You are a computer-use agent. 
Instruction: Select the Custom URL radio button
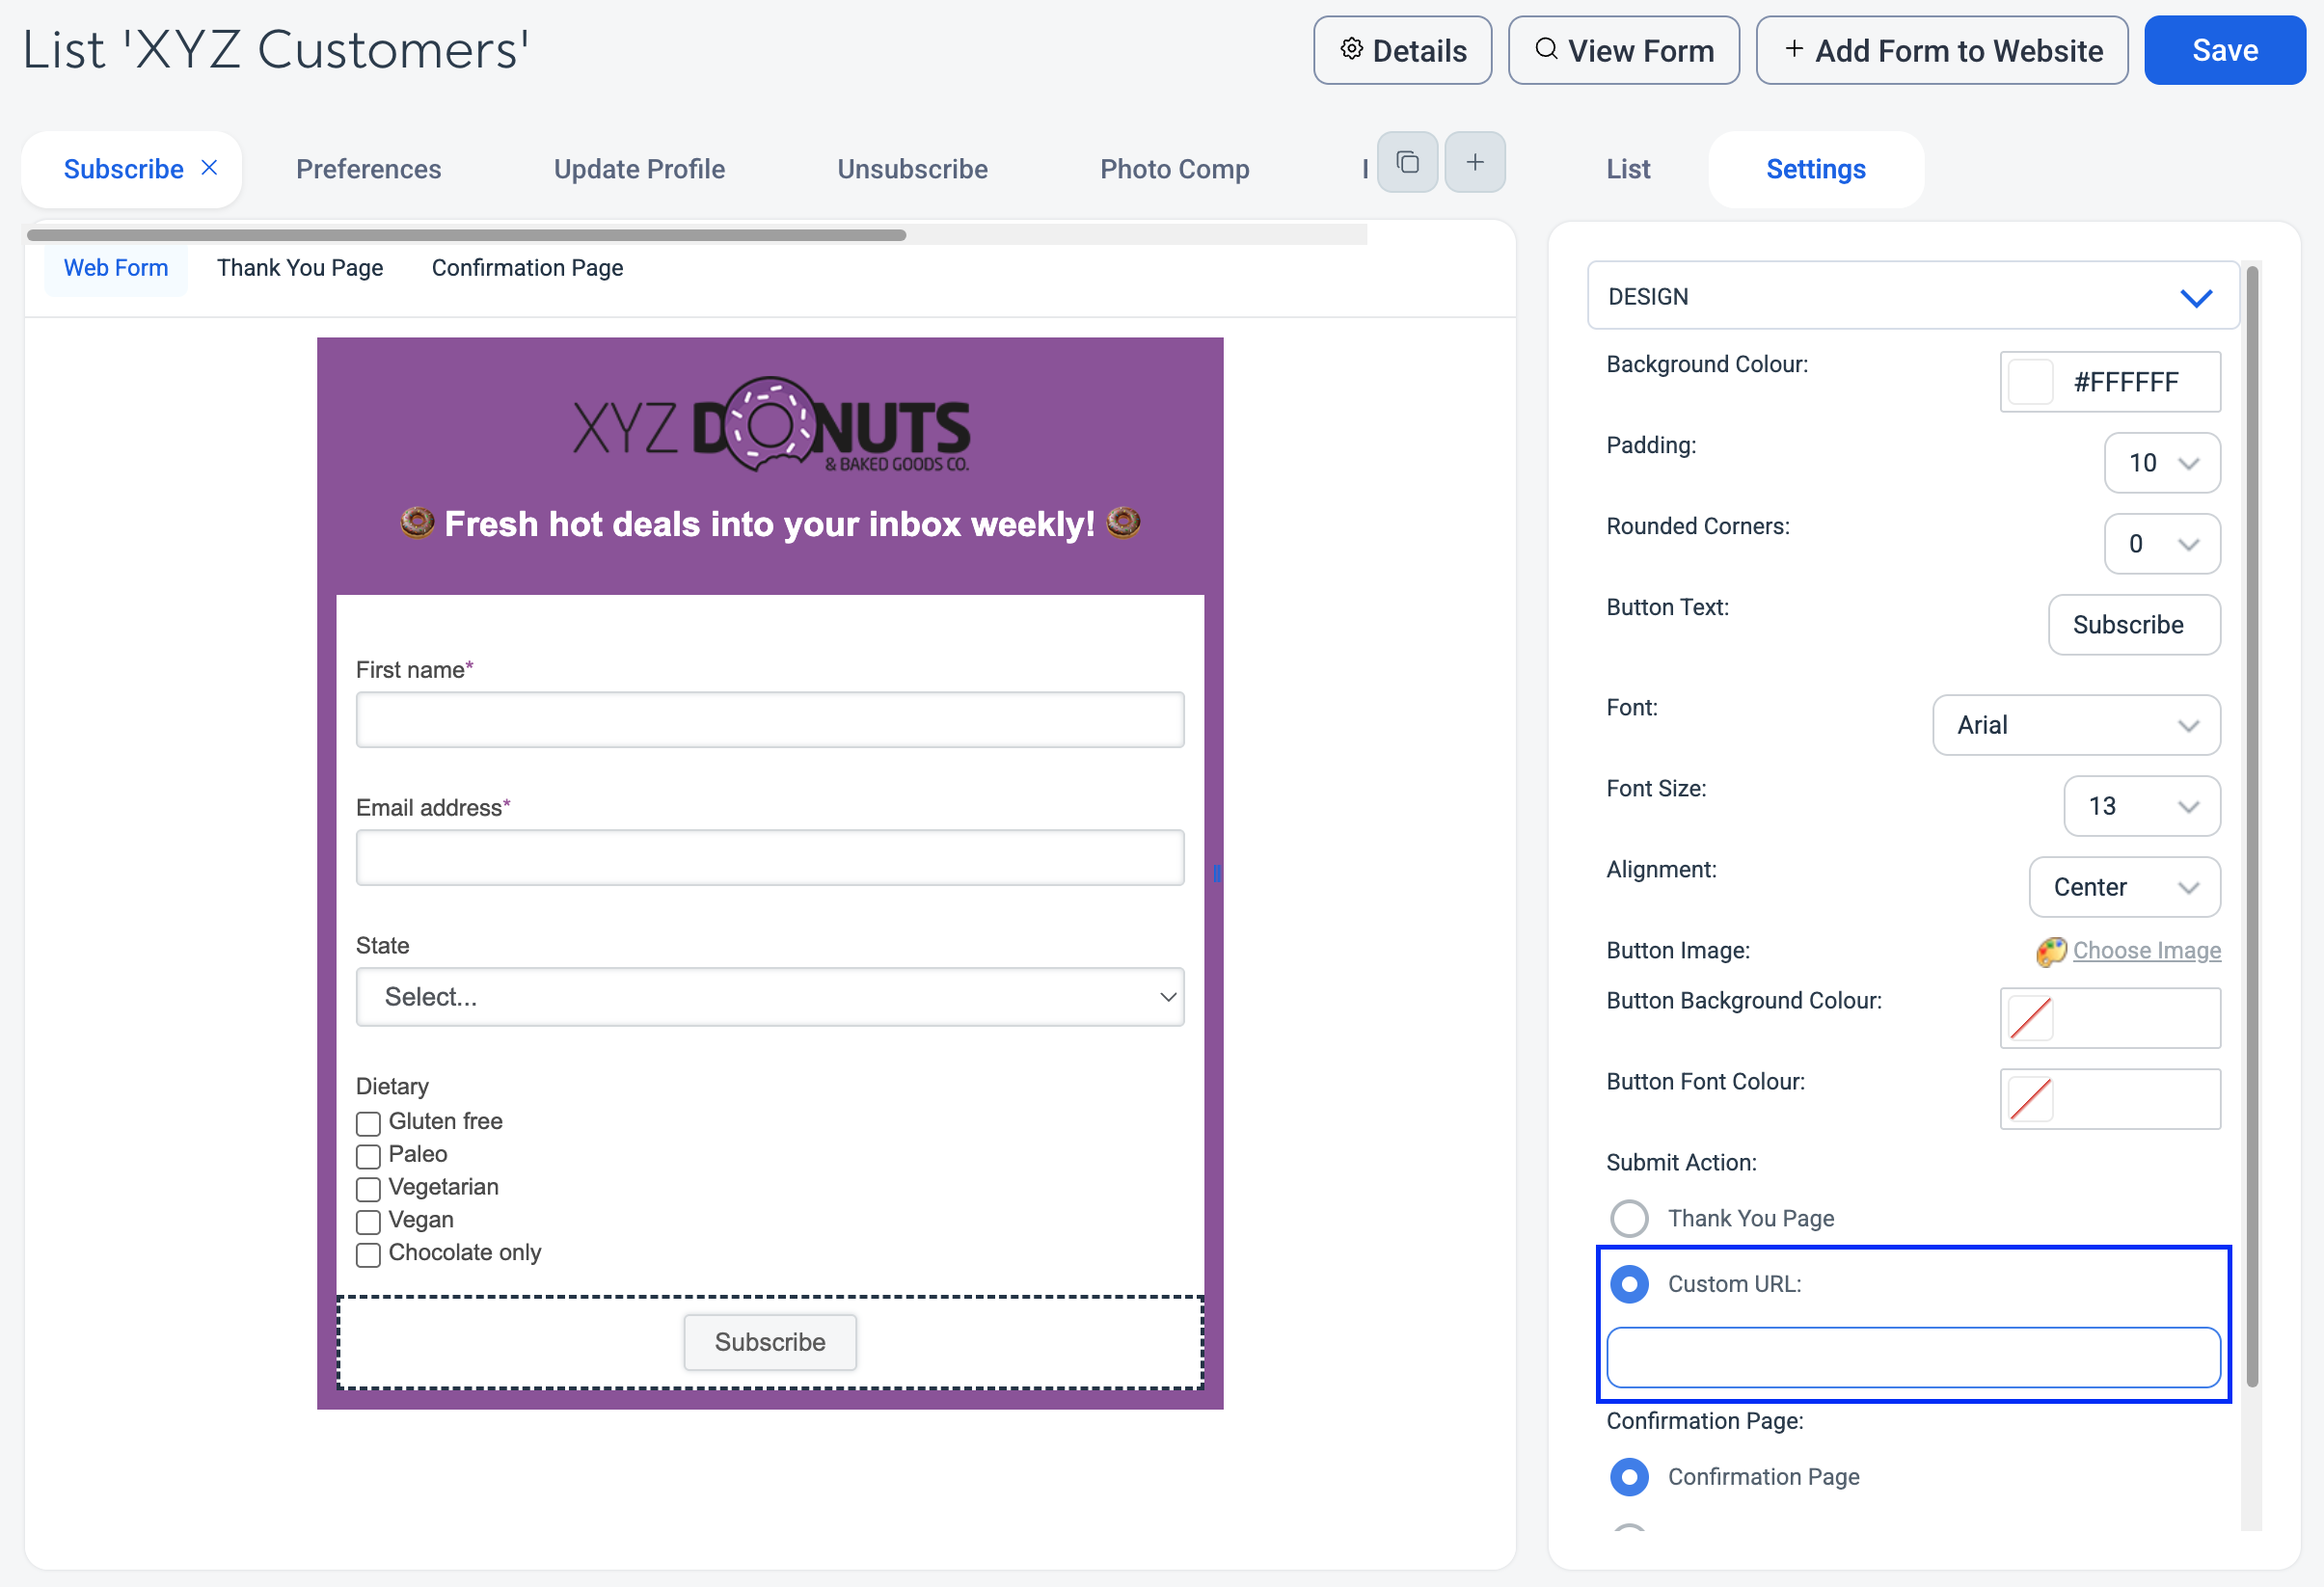click(1629, 1284)
